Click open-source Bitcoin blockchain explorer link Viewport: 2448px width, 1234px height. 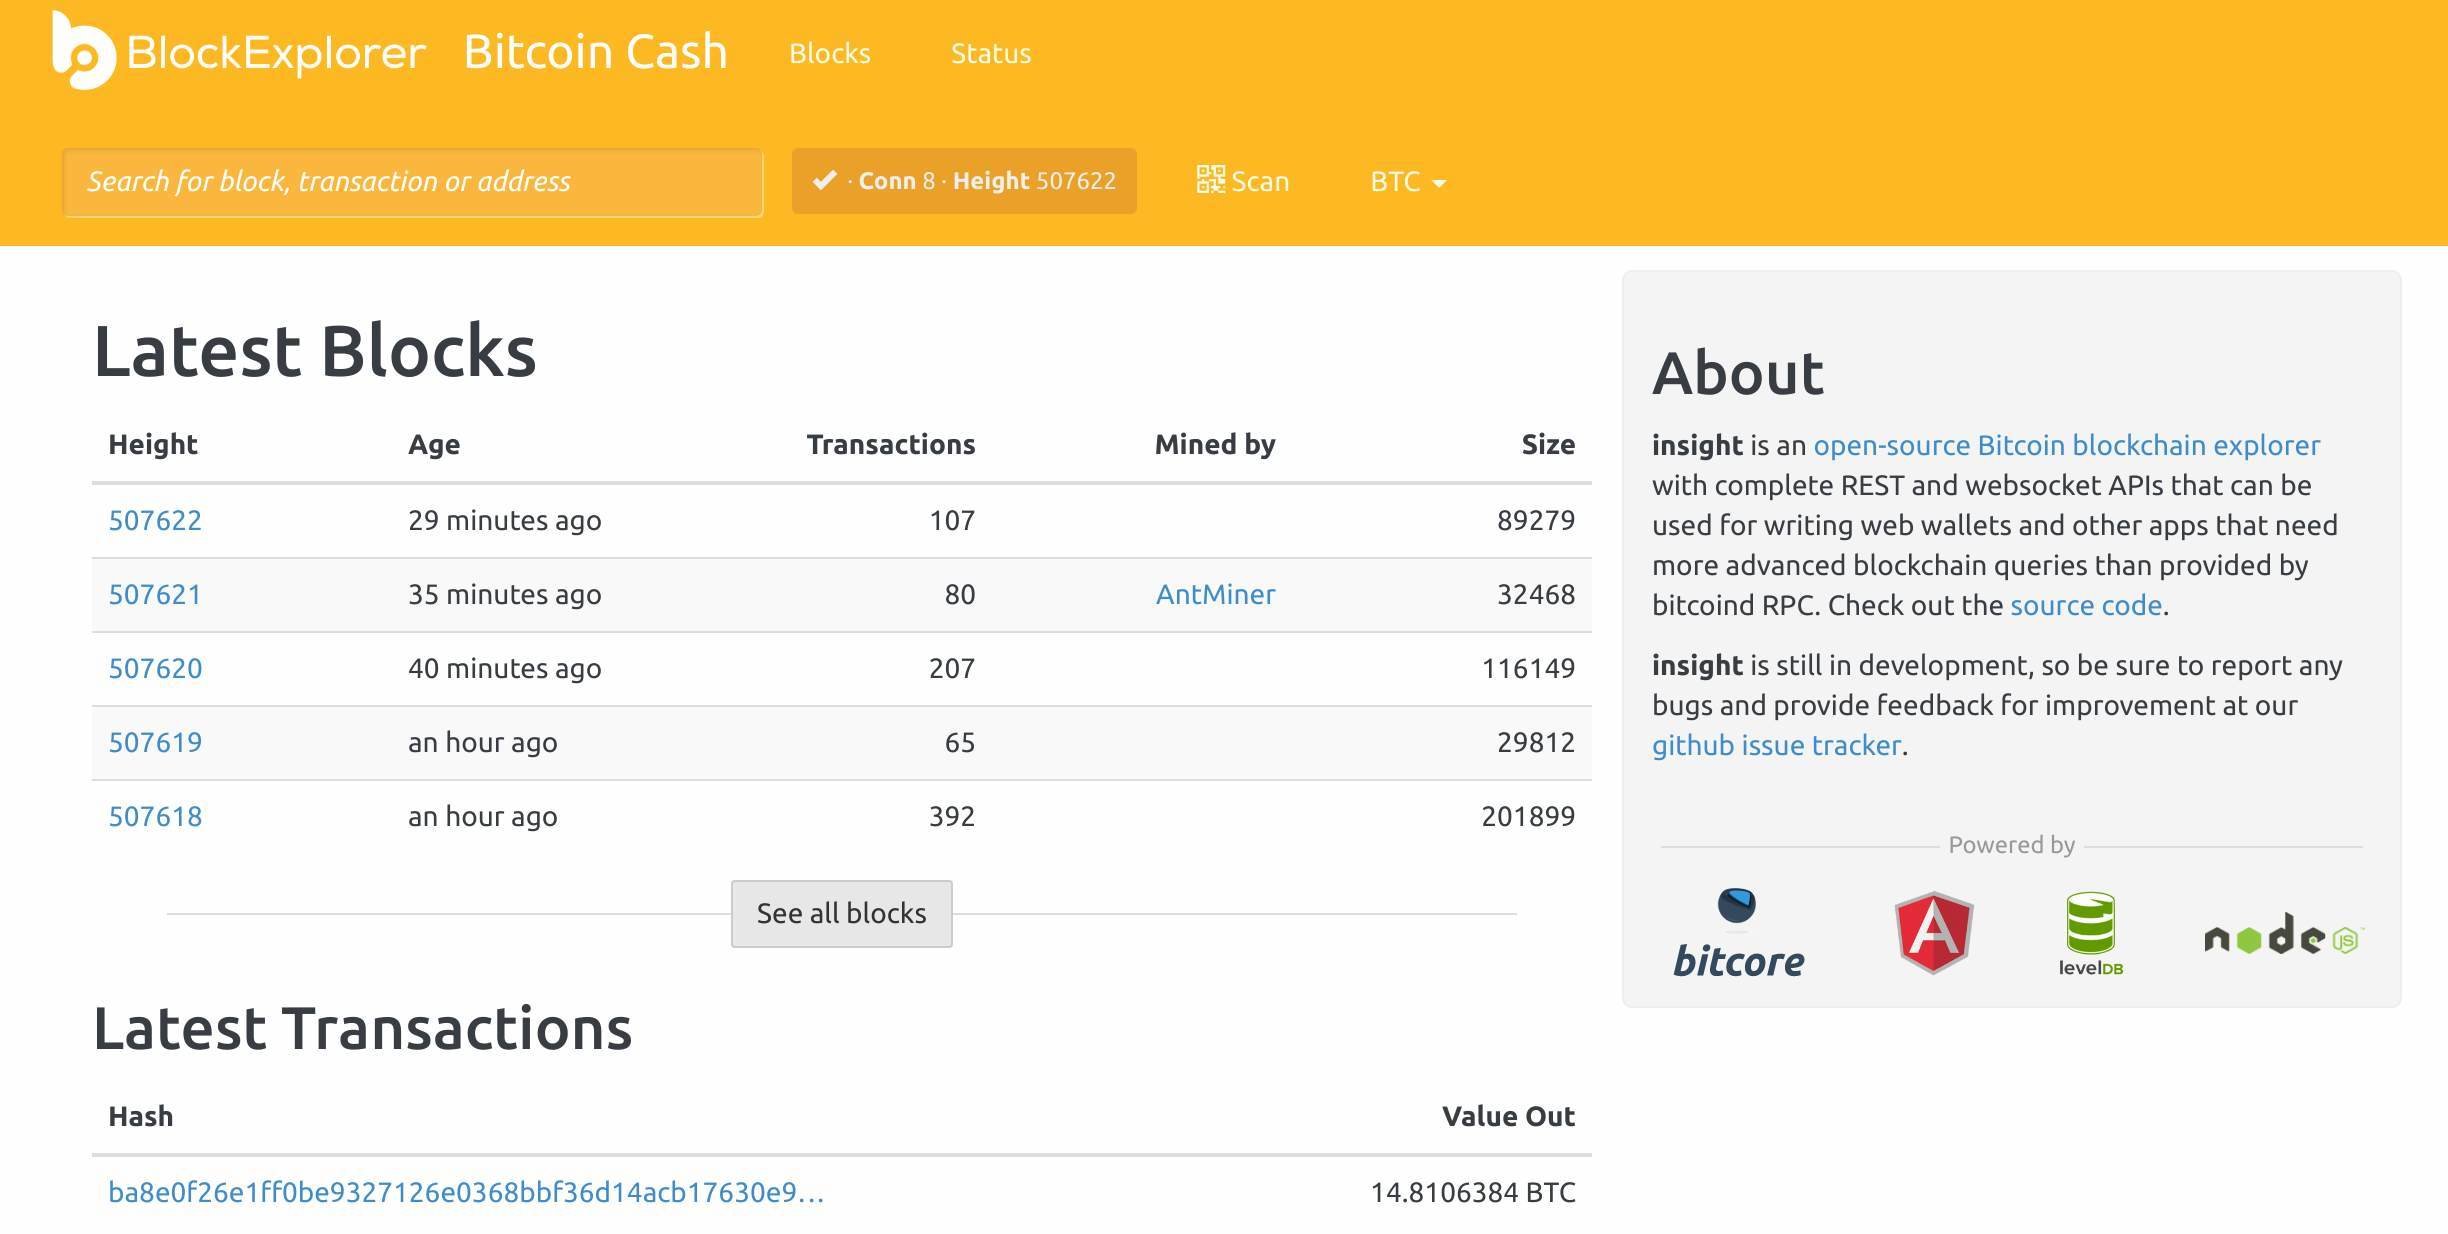pyautogui.click(x=2066, y=445)
